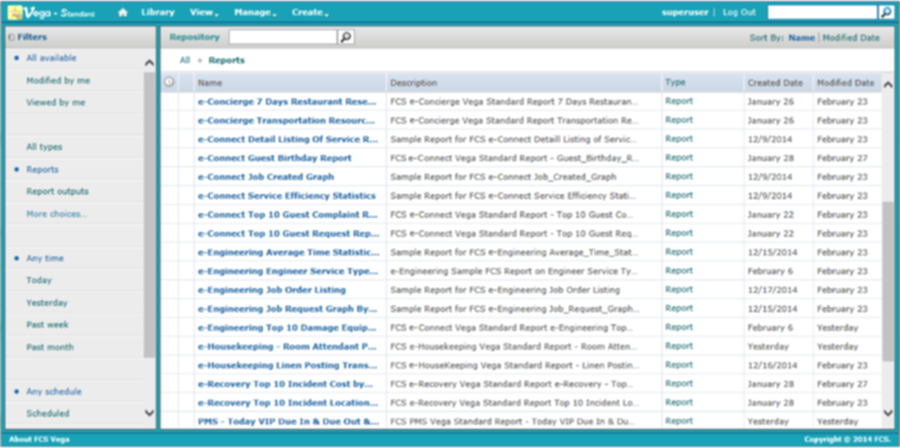Sort reports by Name

click(x=801, y=38)
